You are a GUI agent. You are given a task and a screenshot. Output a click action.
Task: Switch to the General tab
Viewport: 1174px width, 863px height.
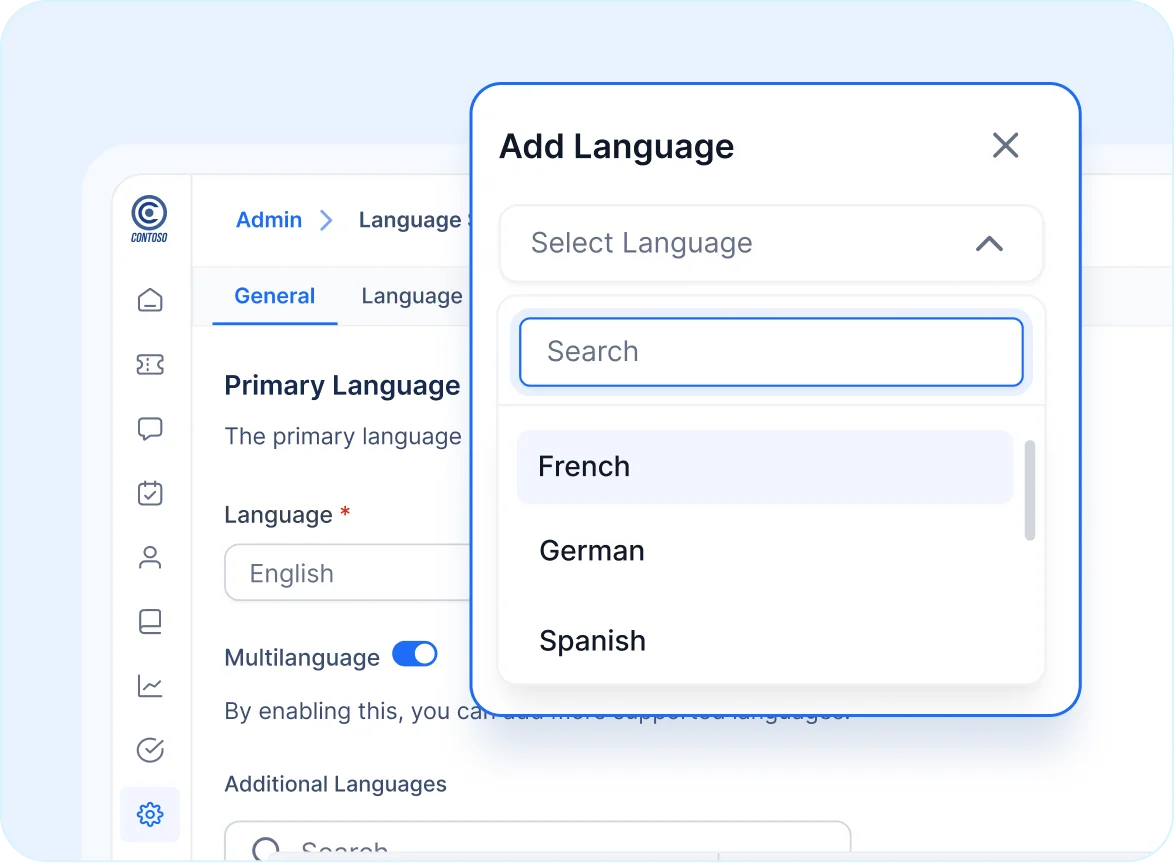[x=274, y=296]
